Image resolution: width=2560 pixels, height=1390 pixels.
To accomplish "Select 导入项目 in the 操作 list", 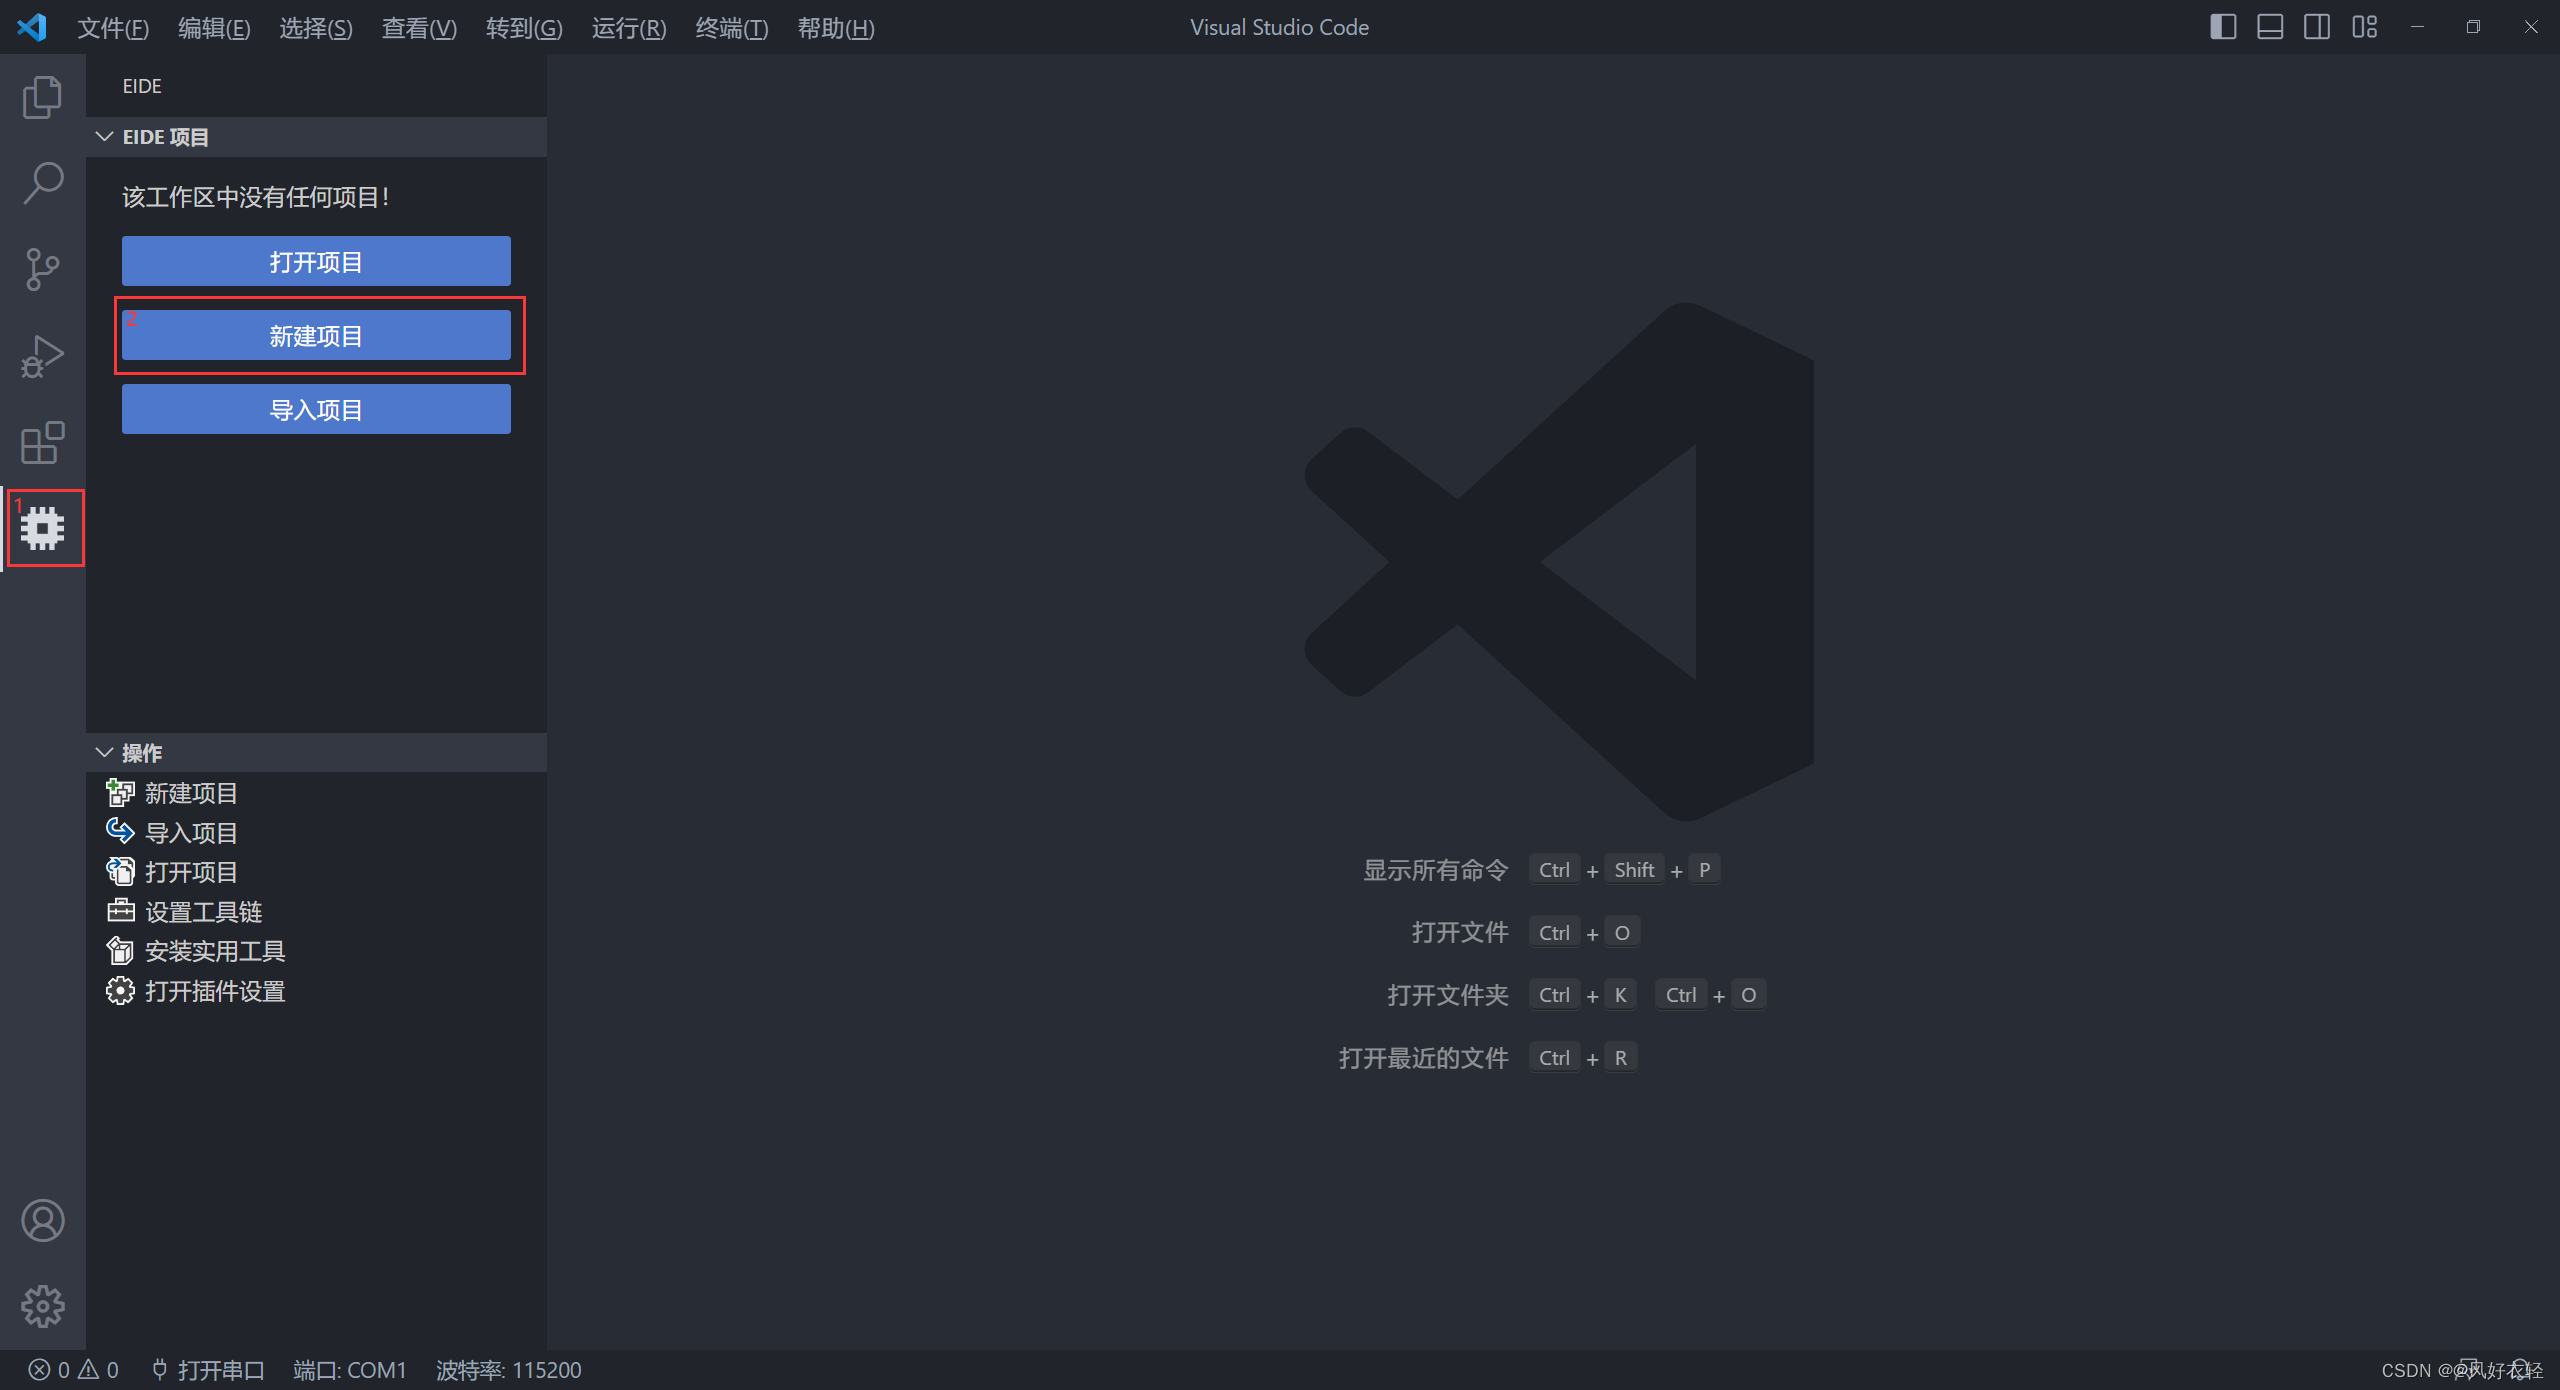I will pyautogui.click(x=192, y=832).
